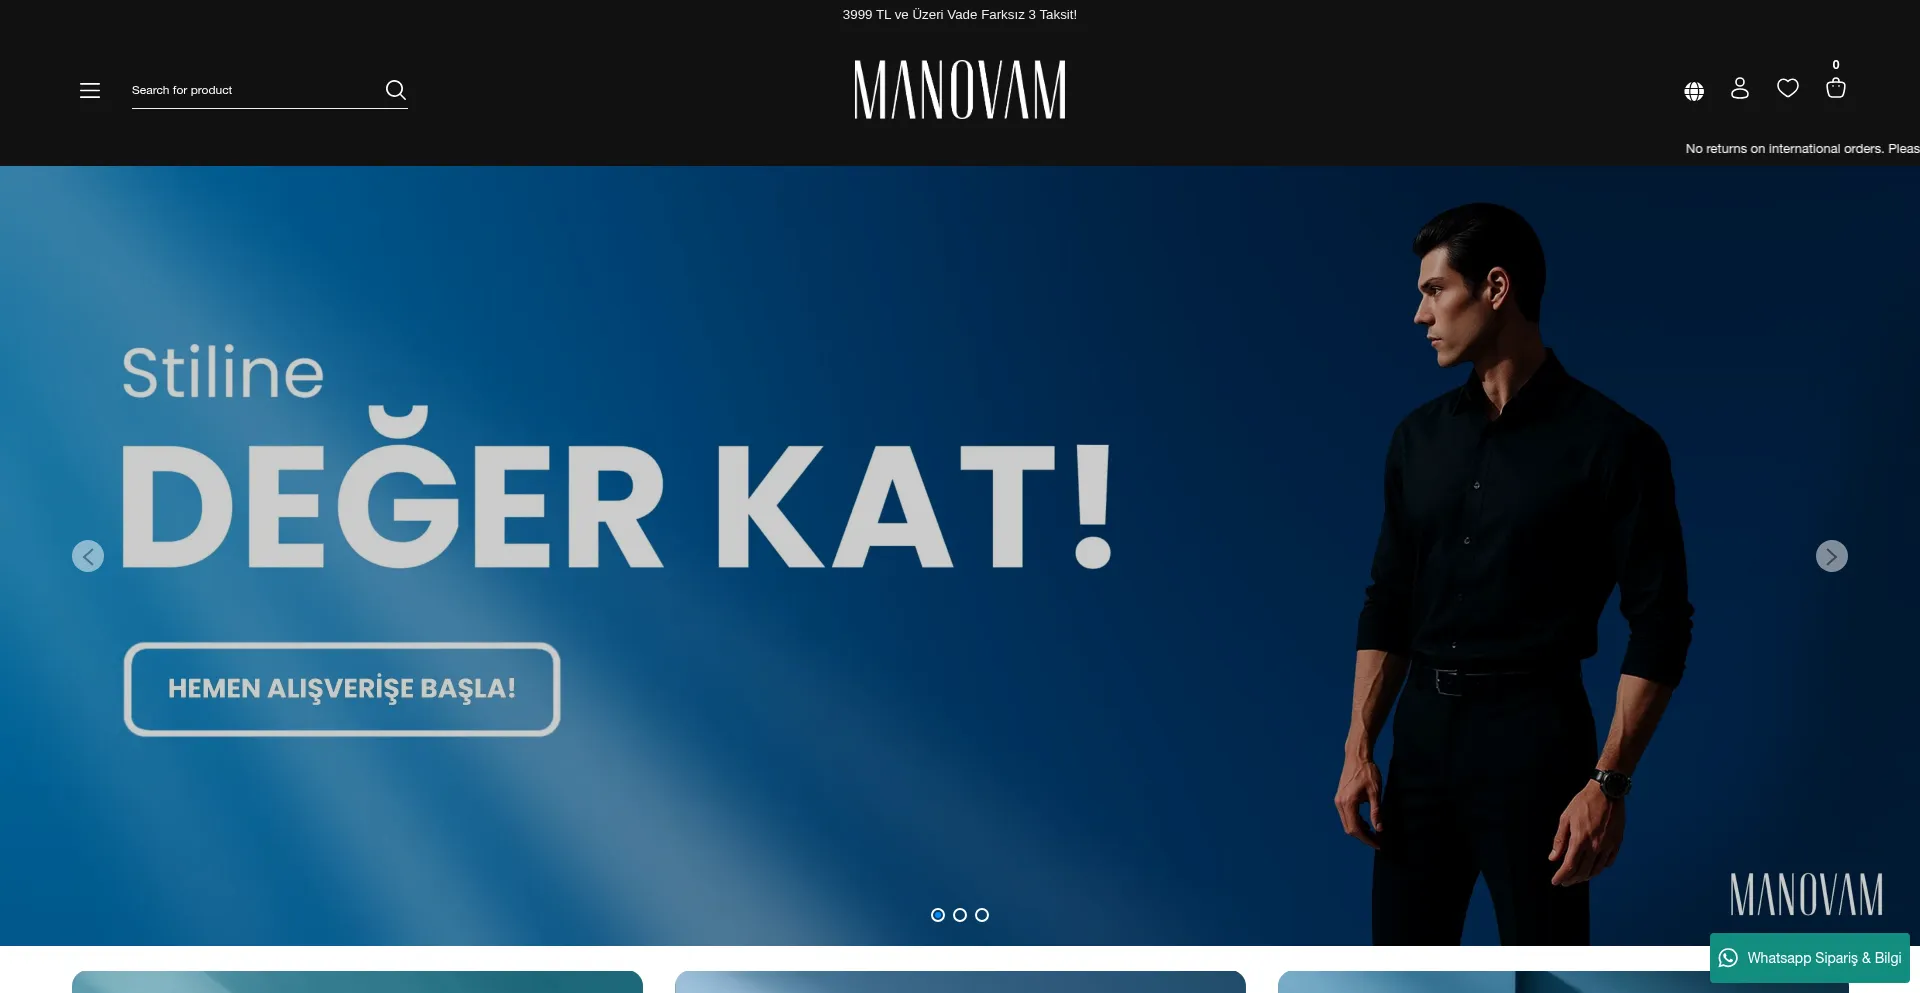Click the installment promo announcement text
The width and height of the screenshot is (1920, 993).
click(x=960, y=15)
